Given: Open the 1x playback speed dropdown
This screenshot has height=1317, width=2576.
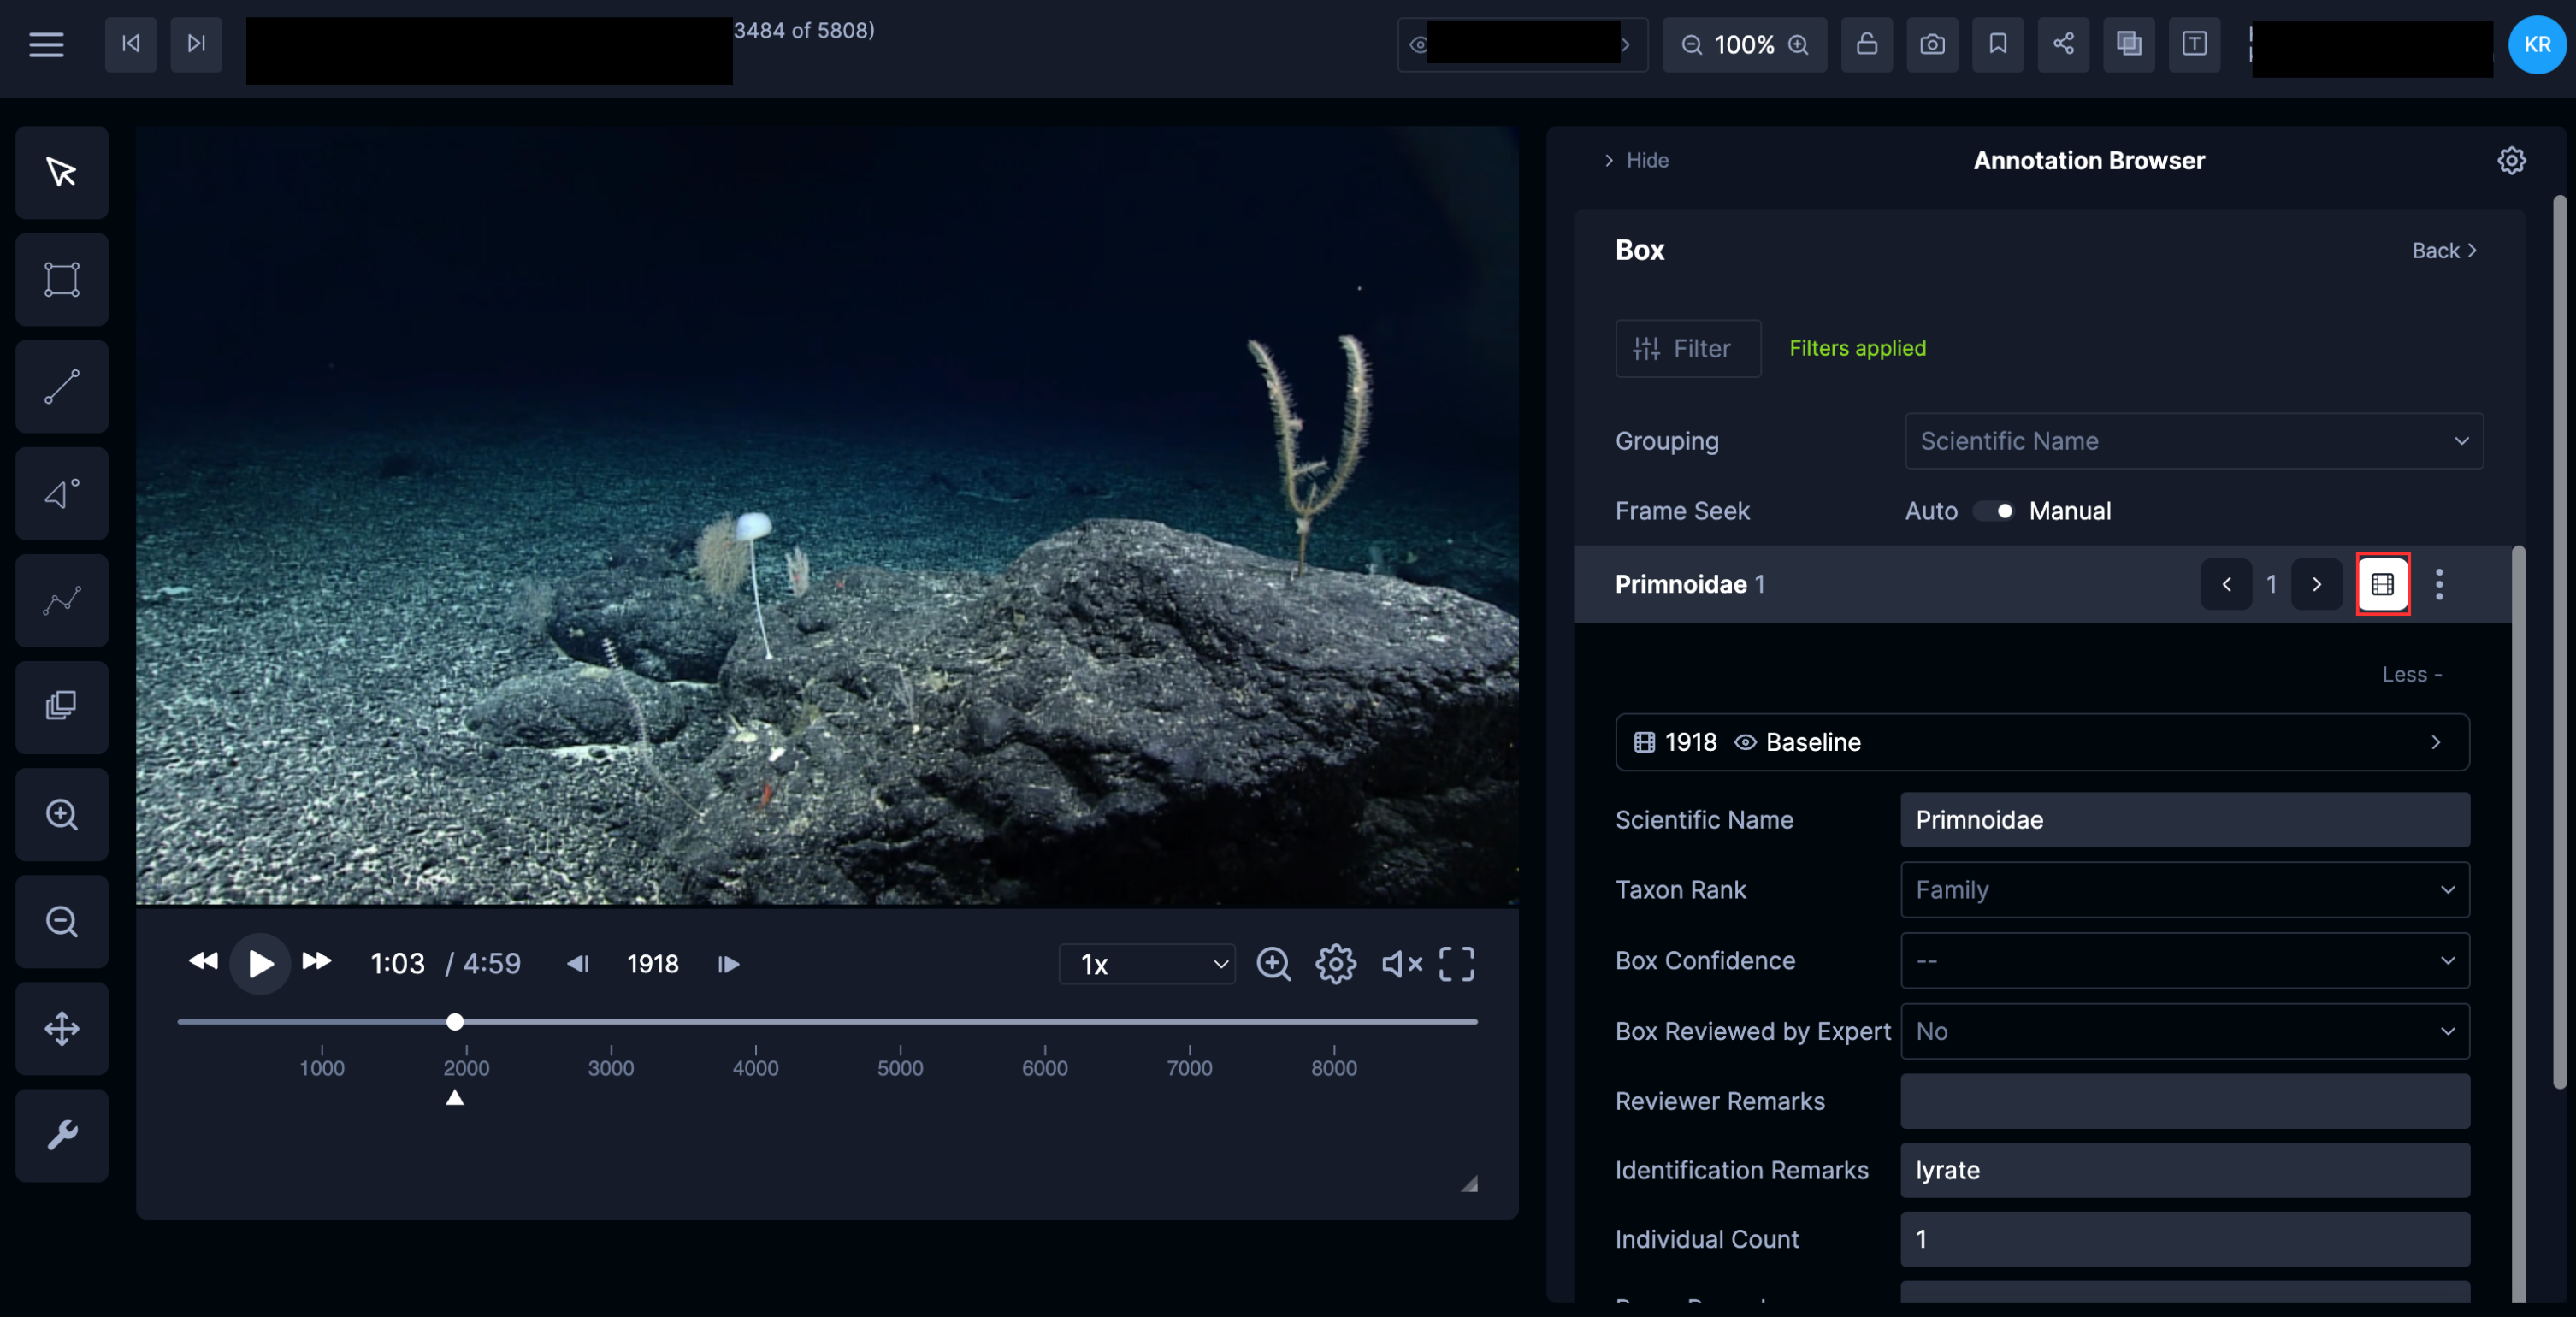Looking at the screenshot, I should 1149,964.
